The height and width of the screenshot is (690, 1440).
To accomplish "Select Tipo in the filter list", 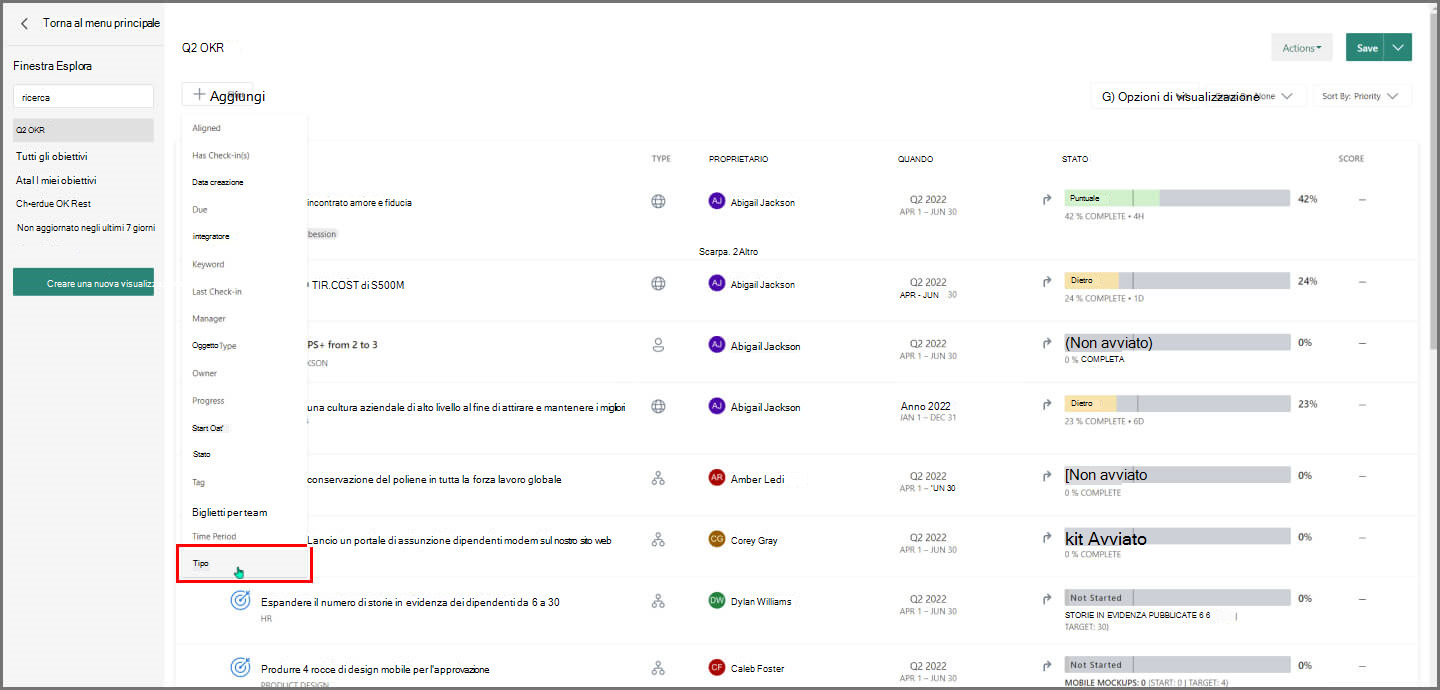I will click(243, 564).
